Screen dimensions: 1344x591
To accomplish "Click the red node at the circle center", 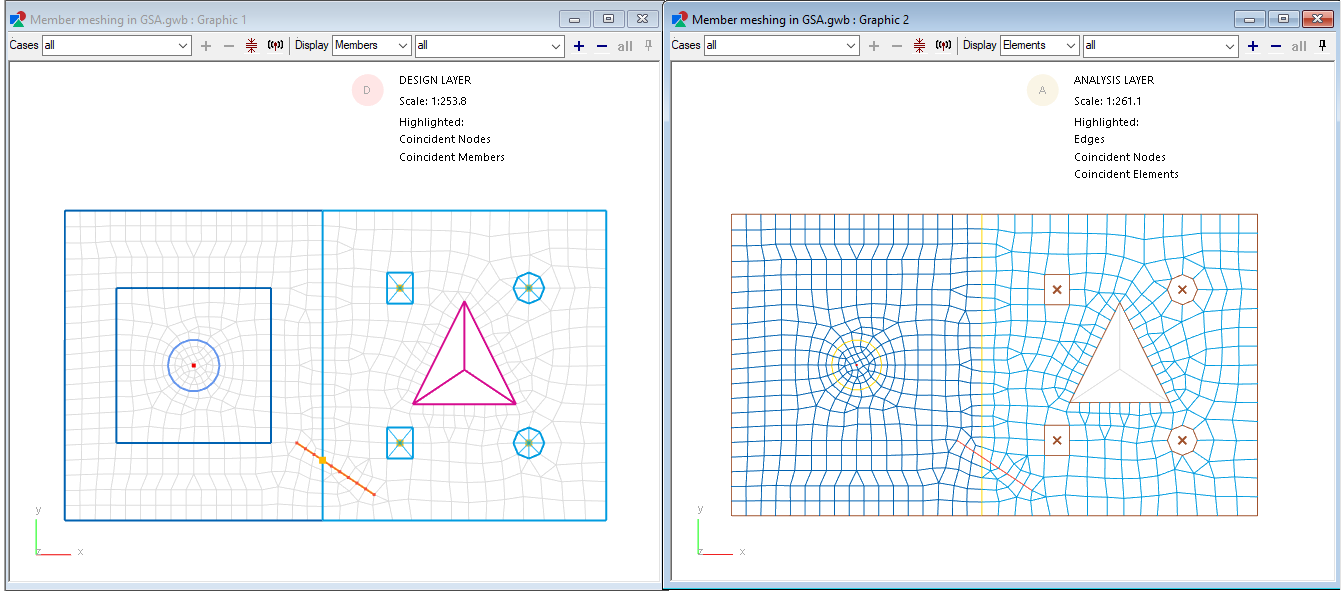I will 193,366.
